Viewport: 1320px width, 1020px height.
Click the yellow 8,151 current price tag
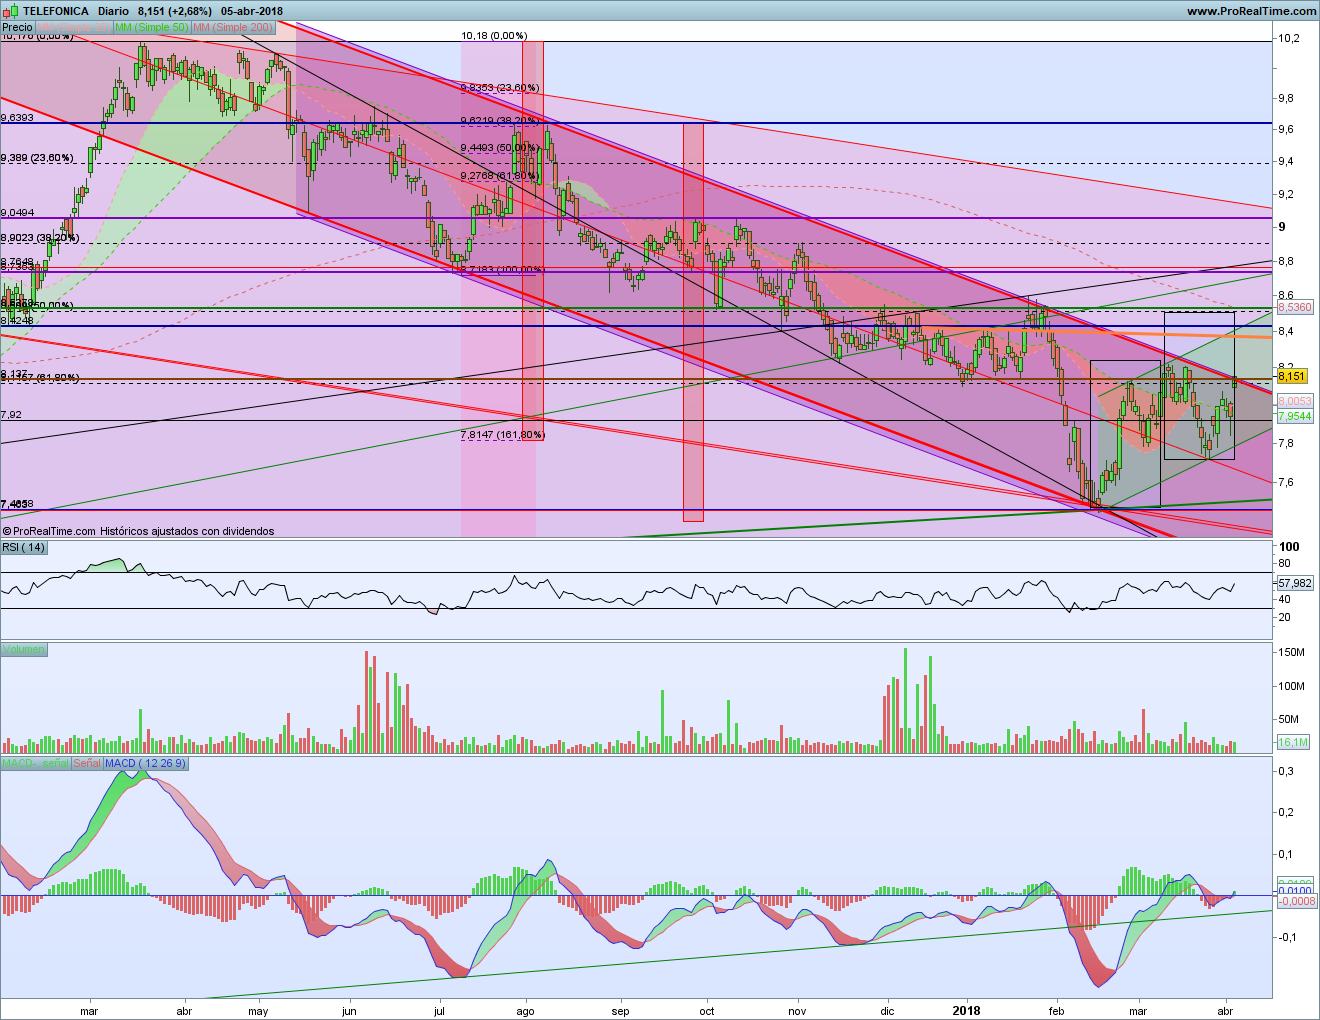(x=1292, y=376)
